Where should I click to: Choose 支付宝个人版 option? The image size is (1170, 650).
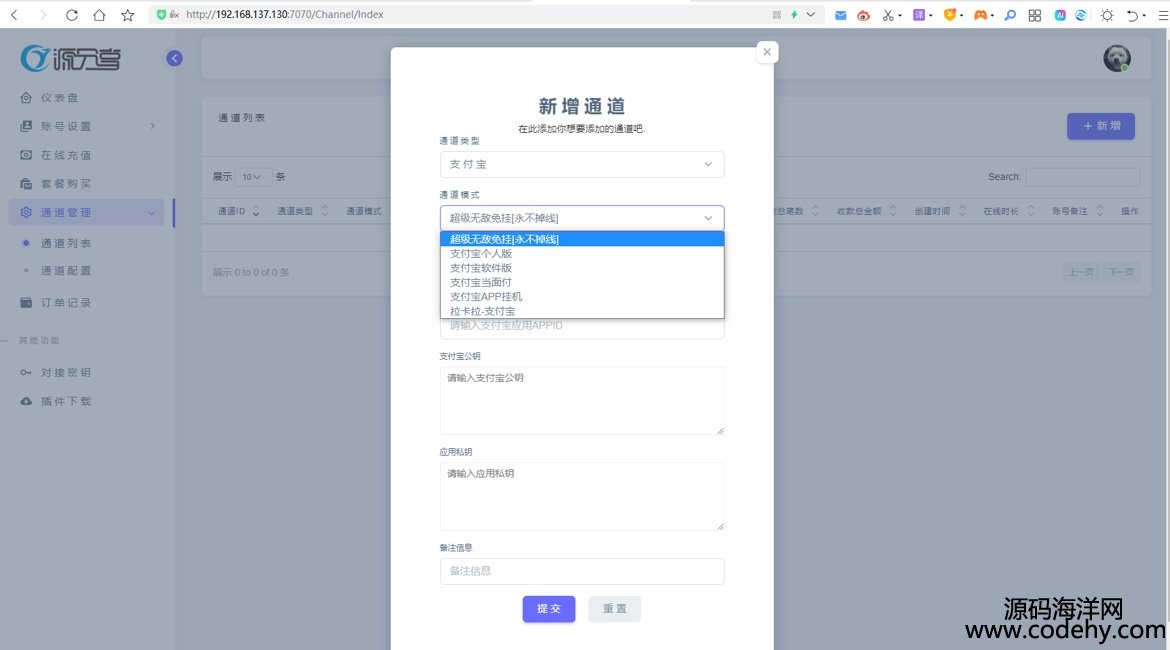582,254
